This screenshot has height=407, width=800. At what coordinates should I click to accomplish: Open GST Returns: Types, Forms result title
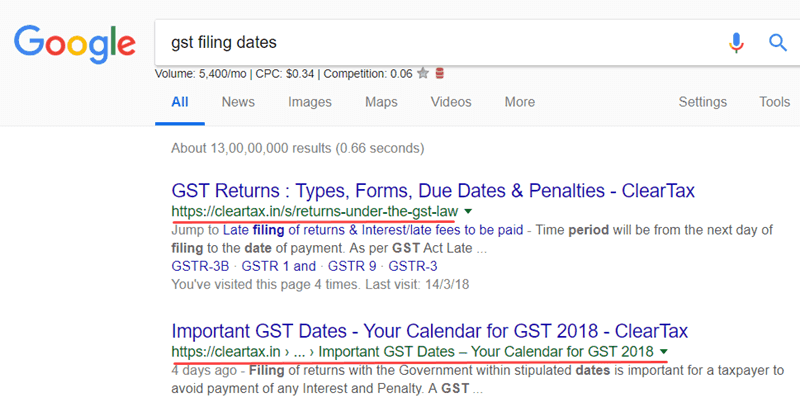tap(433, 190)
